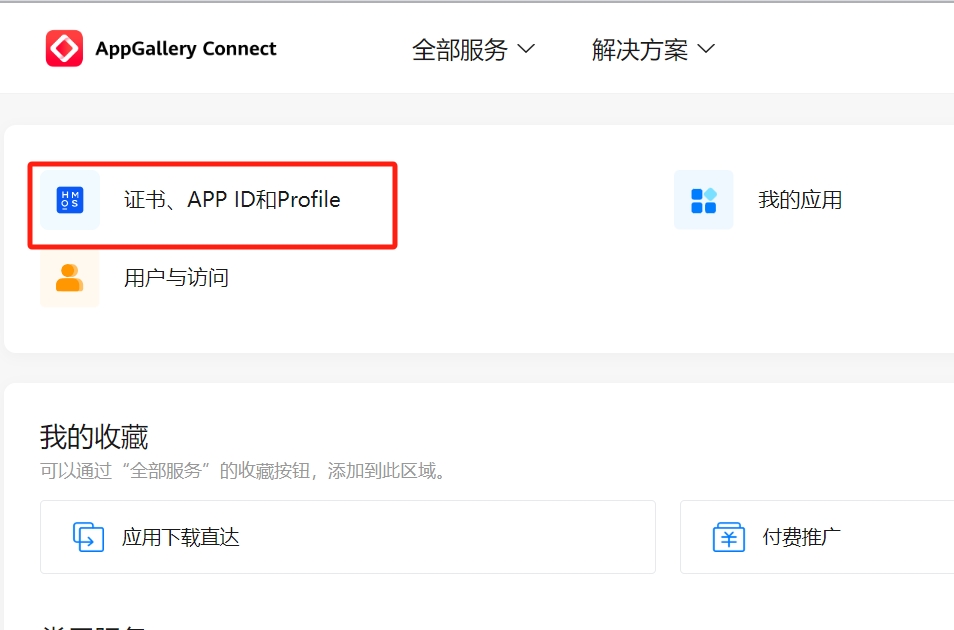Image resolution: width=954 pixels, height=630 pixels.
Task: Open the 解决方案 menu
Action: pos(640,50)
